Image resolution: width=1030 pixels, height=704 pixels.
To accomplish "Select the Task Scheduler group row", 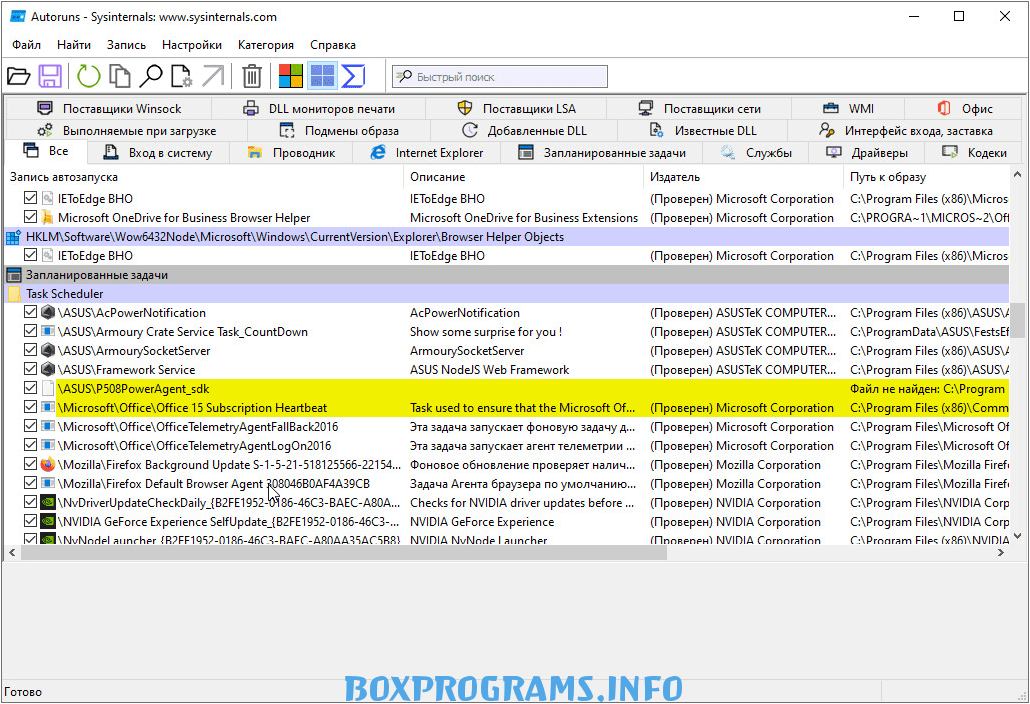I will (65, 294).
